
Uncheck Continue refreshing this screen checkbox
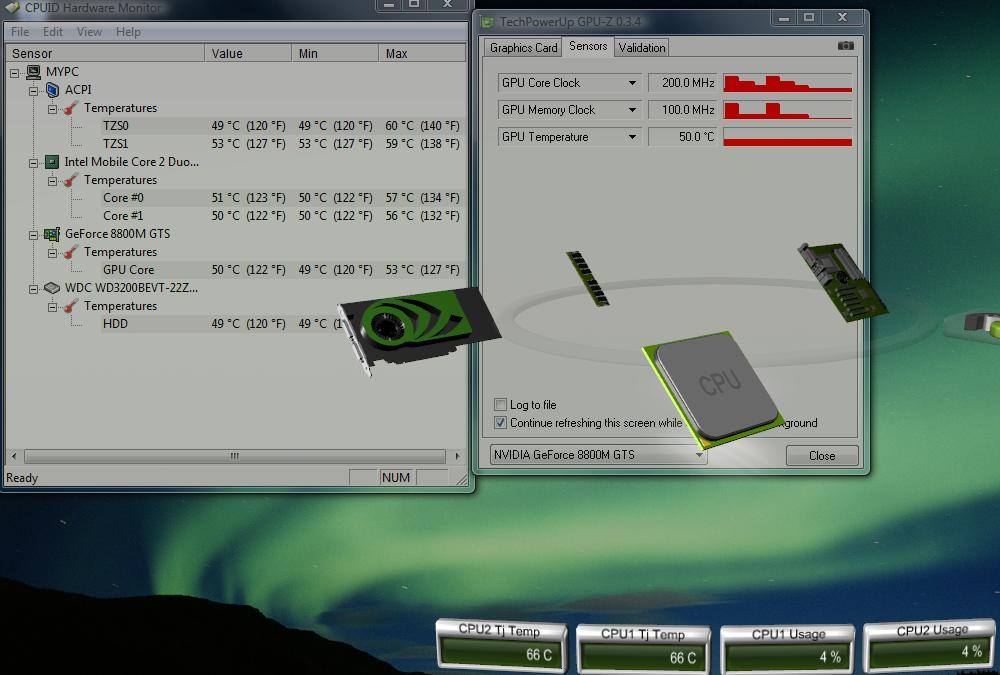point(501,422)
